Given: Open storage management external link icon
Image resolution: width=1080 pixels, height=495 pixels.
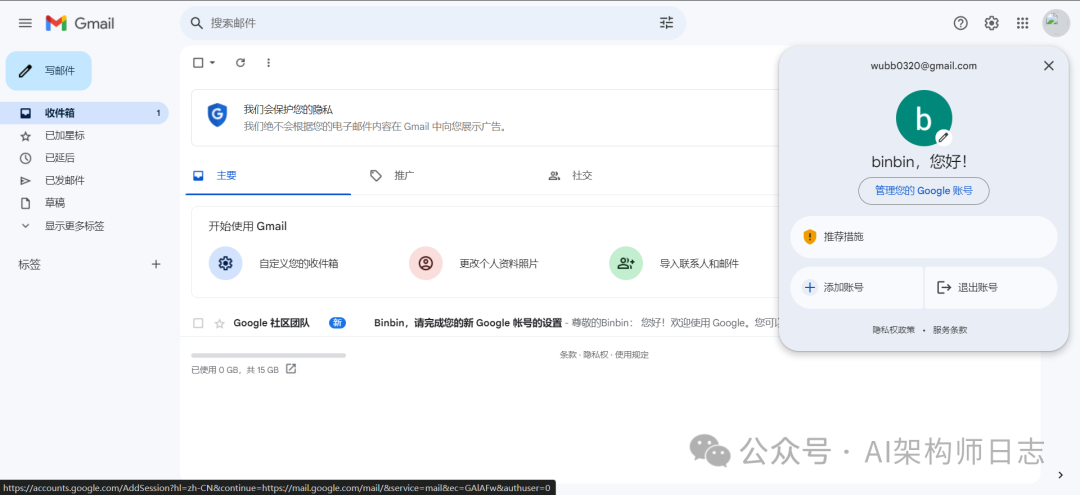Looking at the screenshot, I should pos(291,369).
